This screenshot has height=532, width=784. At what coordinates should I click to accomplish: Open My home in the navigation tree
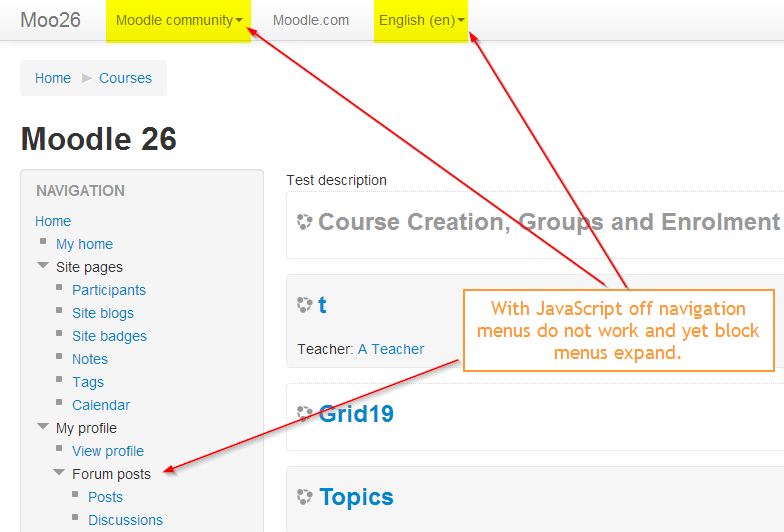[84, 244]
